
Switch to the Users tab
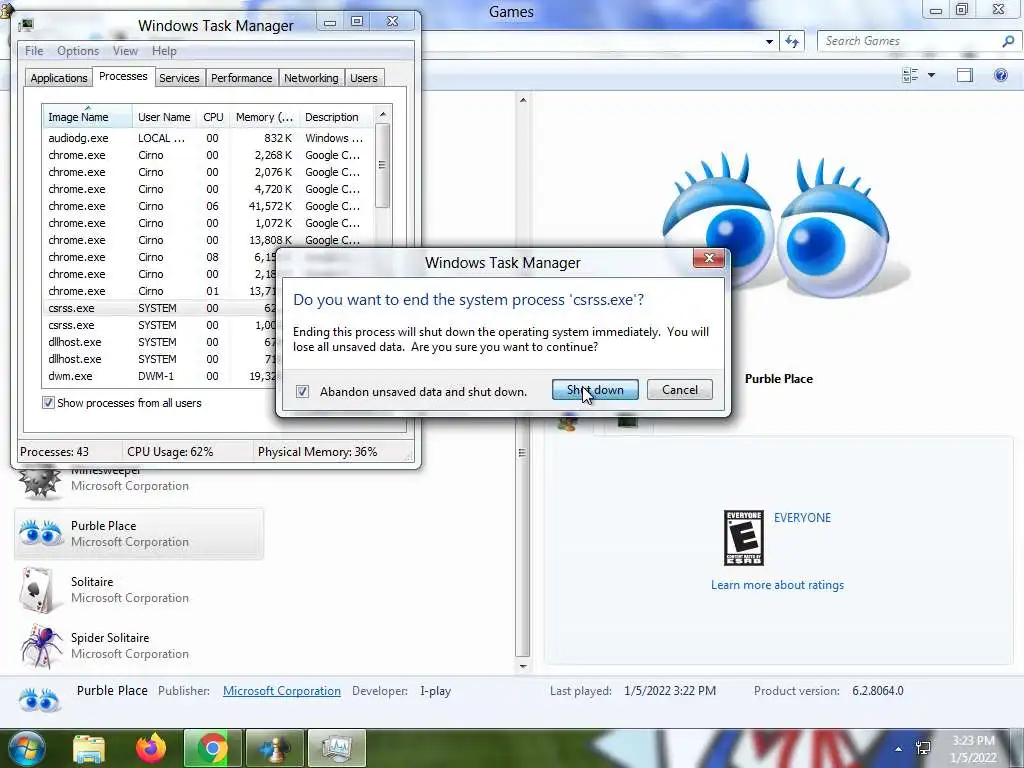364,78
